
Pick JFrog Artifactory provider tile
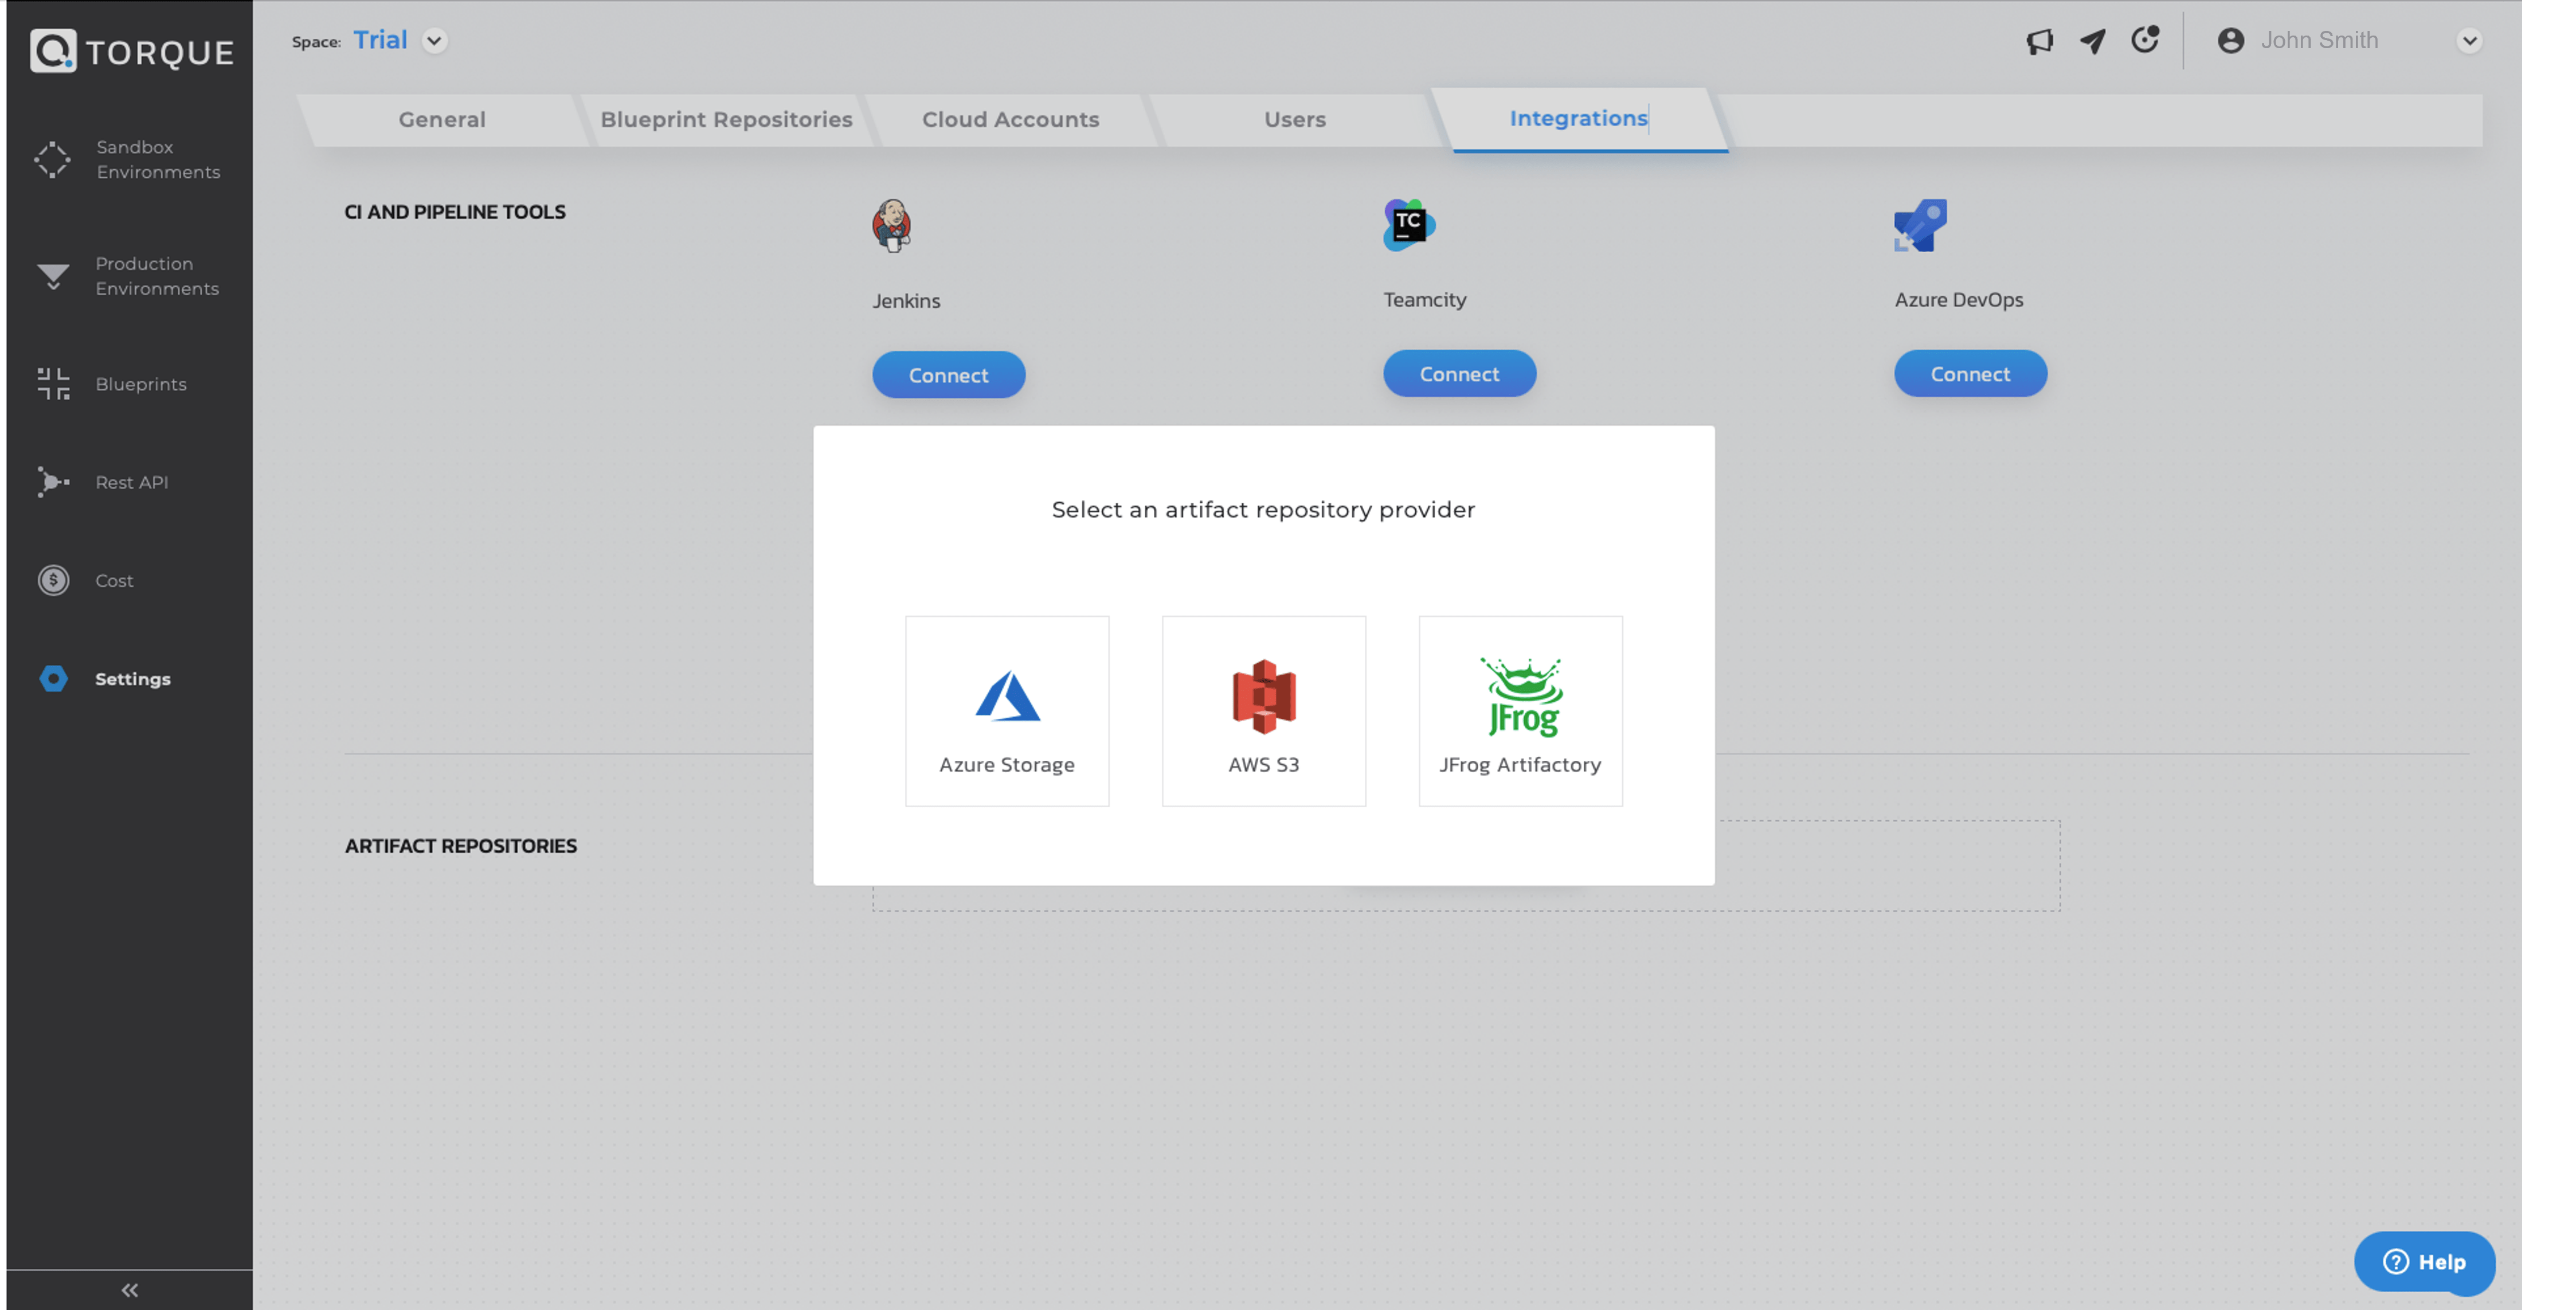1520,711
